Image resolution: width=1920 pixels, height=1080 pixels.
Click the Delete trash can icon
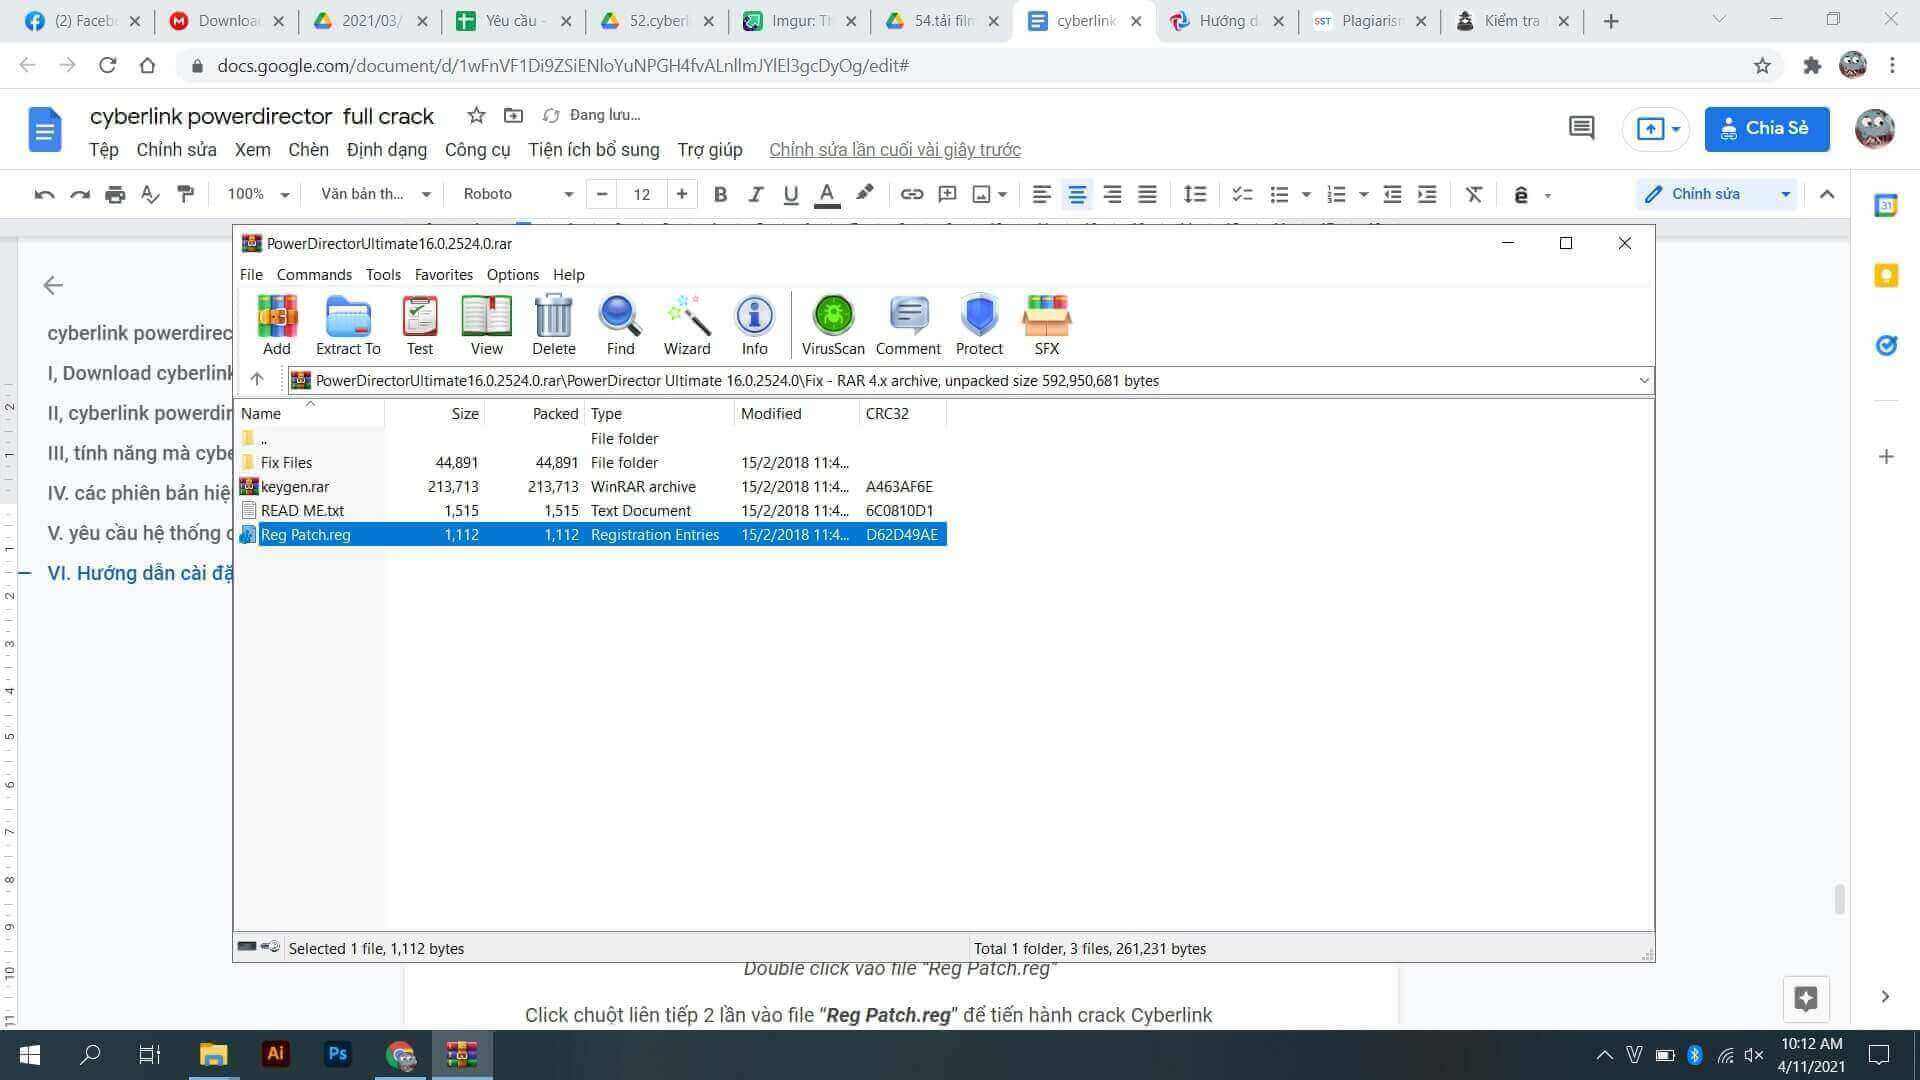click(554, 325)
